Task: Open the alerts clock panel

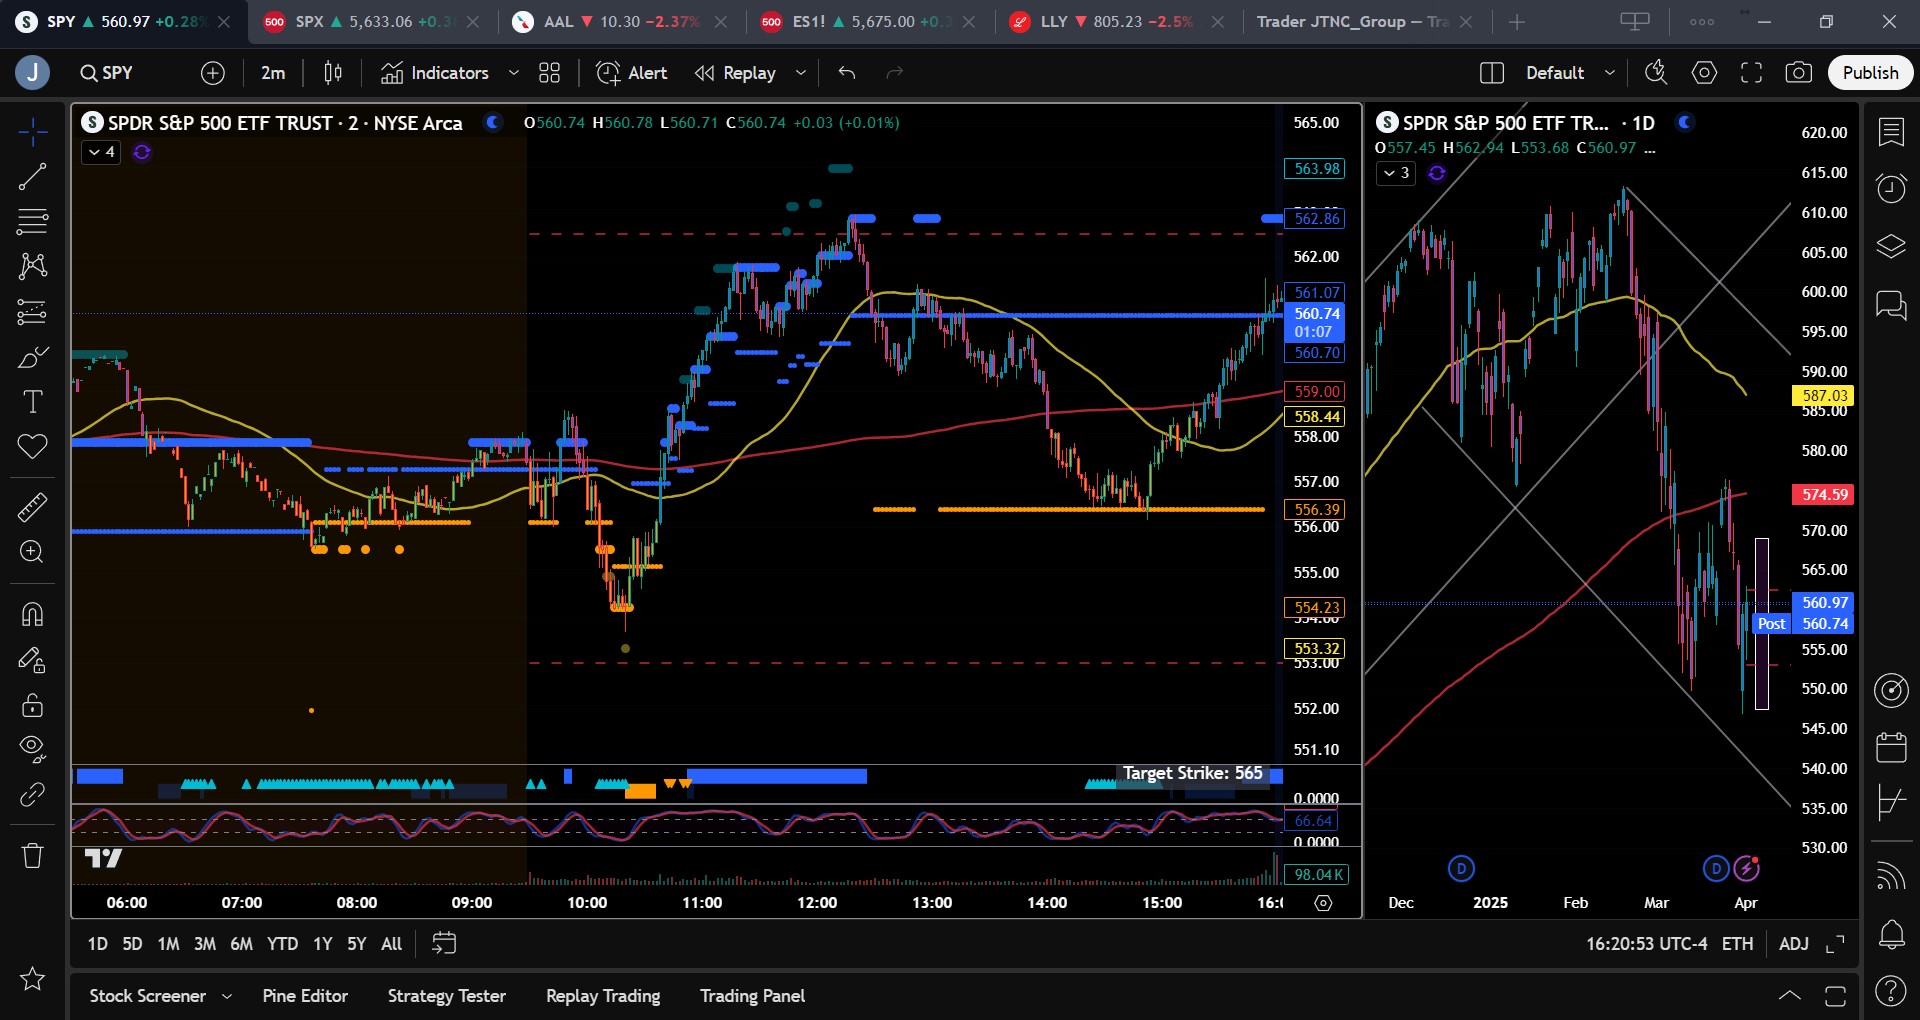Action: 1891,188
